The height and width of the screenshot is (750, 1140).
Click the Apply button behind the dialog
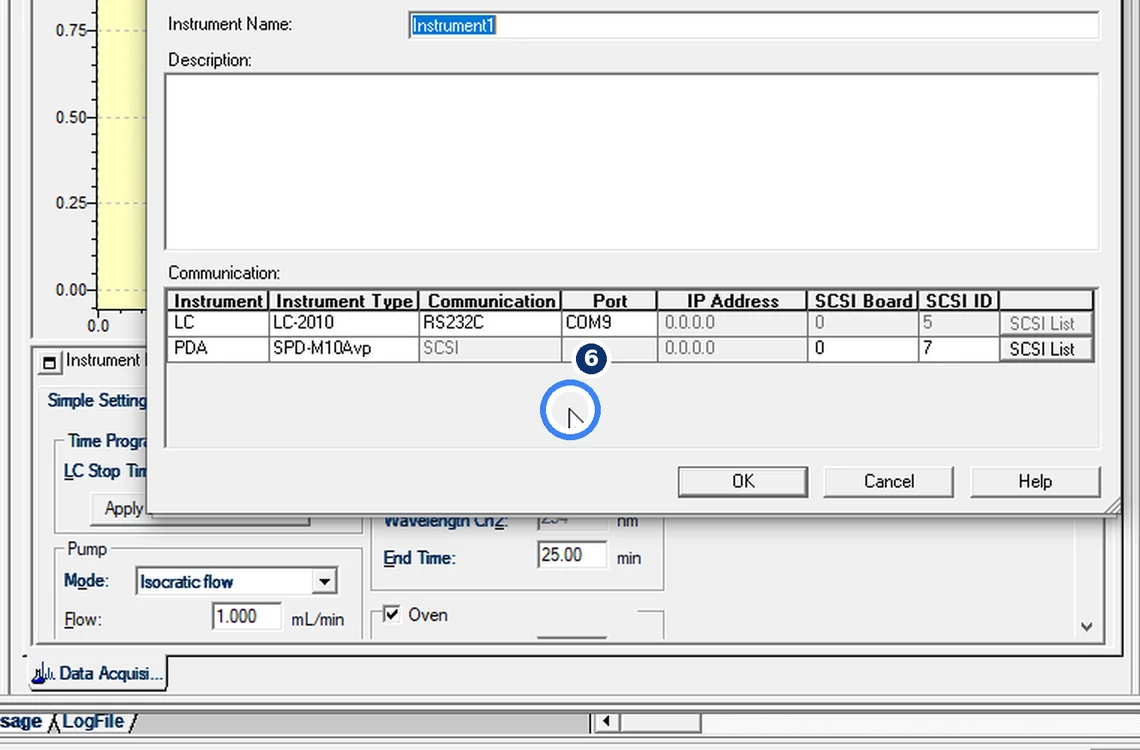(x=121, y=508)
